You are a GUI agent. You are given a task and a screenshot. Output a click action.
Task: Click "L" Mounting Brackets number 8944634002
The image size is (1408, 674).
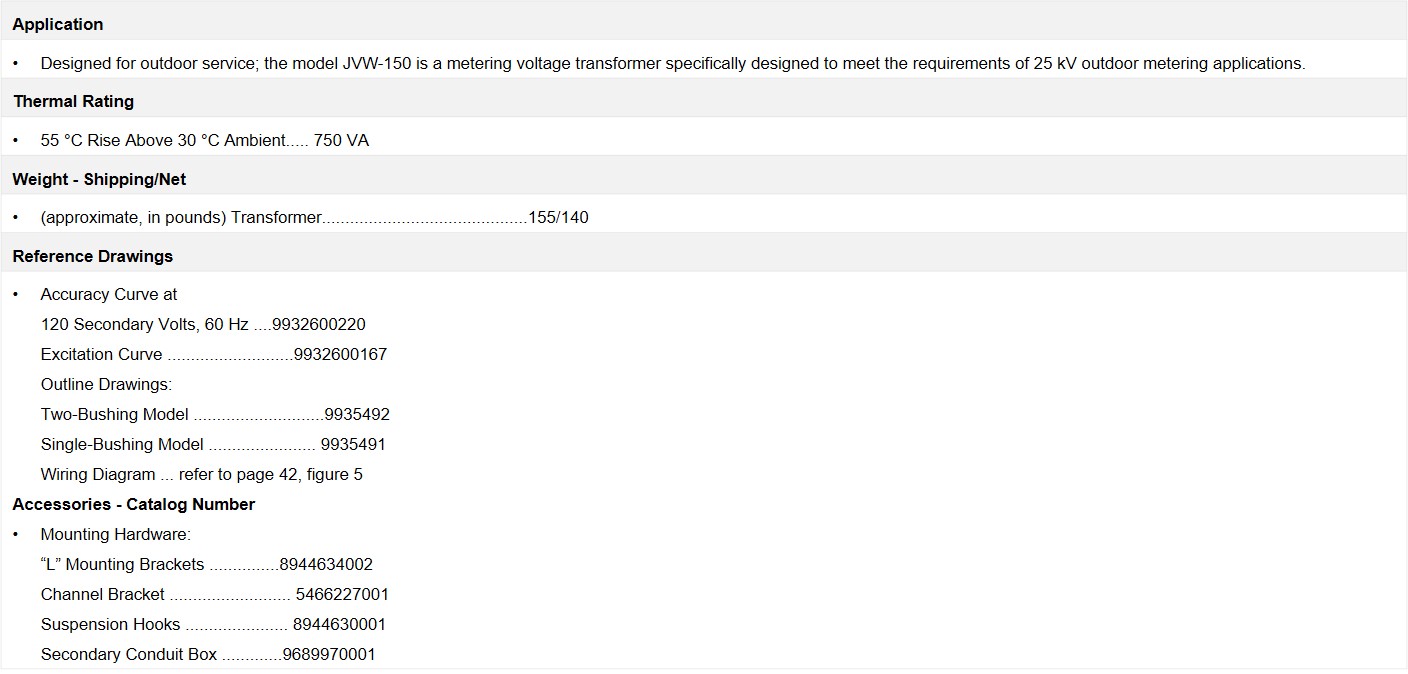(326, 564)
